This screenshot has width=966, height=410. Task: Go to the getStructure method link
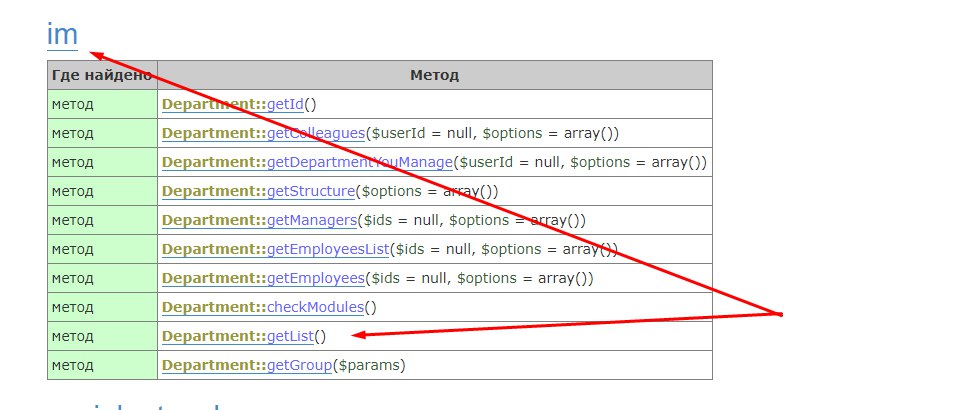click(x=310, y=191)
